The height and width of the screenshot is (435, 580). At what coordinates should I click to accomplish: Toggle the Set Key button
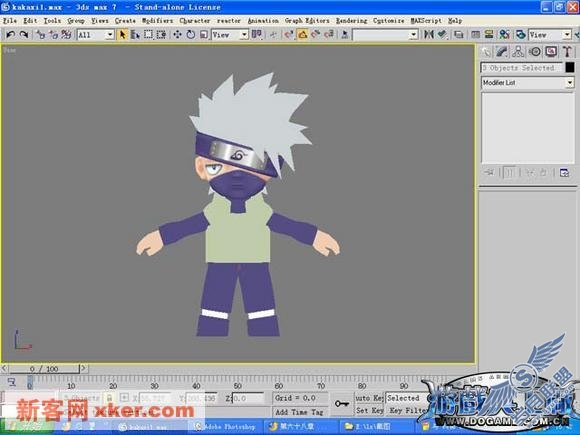(369, 411)
